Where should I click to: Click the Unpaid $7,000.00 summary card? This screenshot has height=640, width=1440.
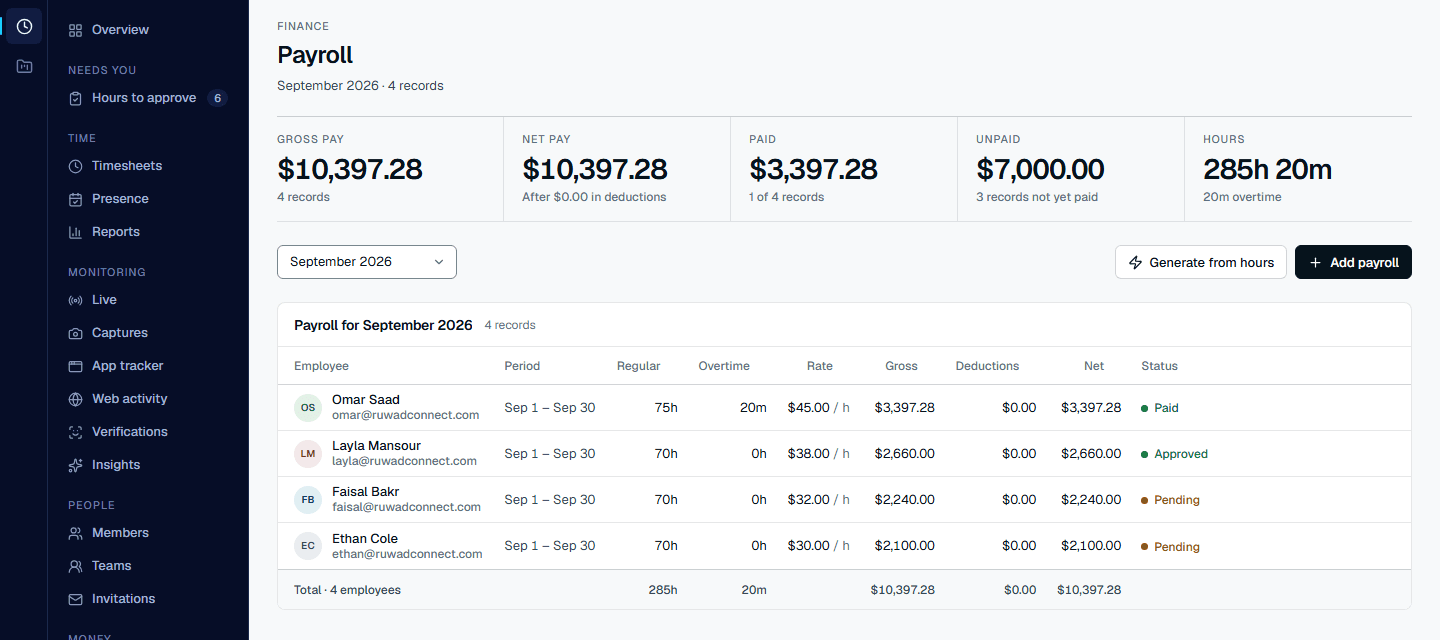1071,168
